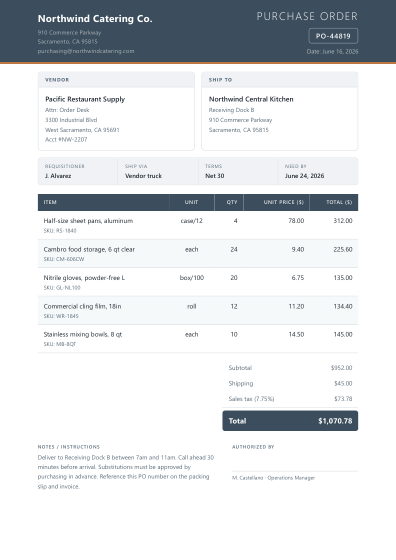Click terms value Net 30
The image size is (396, 560).
(x=215, y=176)
